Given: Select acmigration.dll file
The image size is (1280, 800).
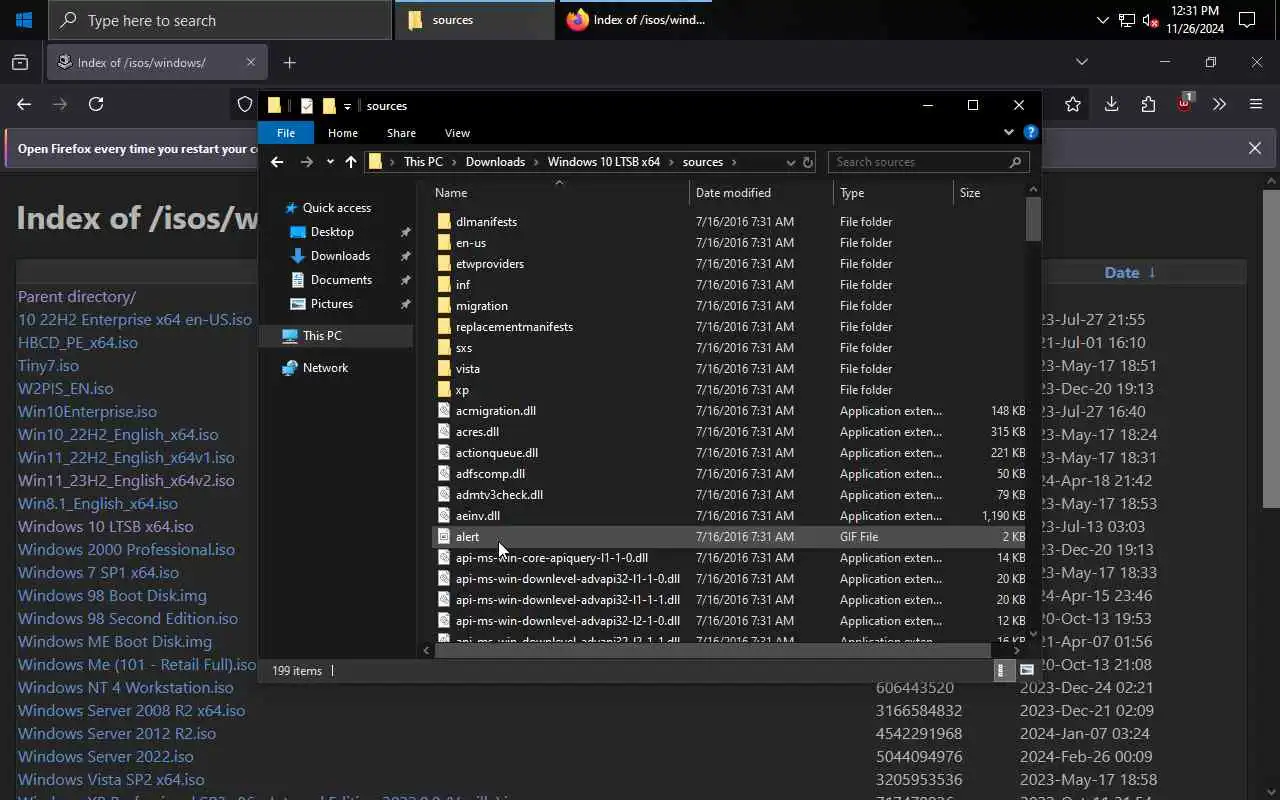Looking at the screenshot, I should point(495,411).
